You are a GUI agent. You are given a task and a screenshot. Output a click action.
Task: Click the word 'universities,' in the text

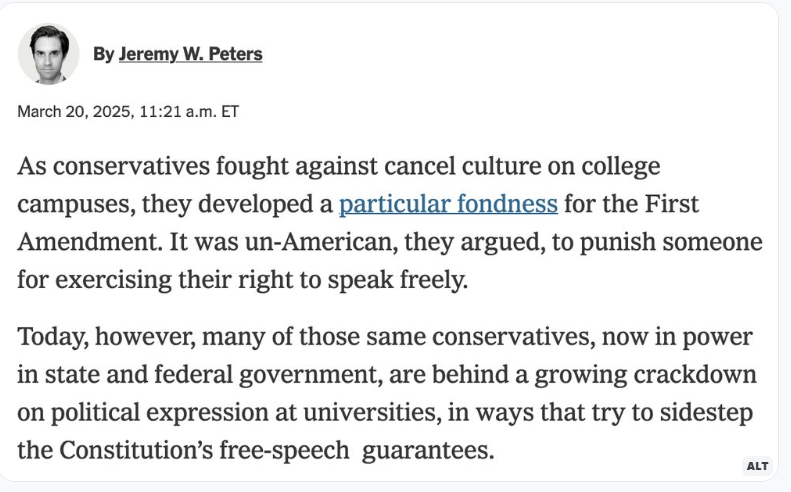coord(372,412)
